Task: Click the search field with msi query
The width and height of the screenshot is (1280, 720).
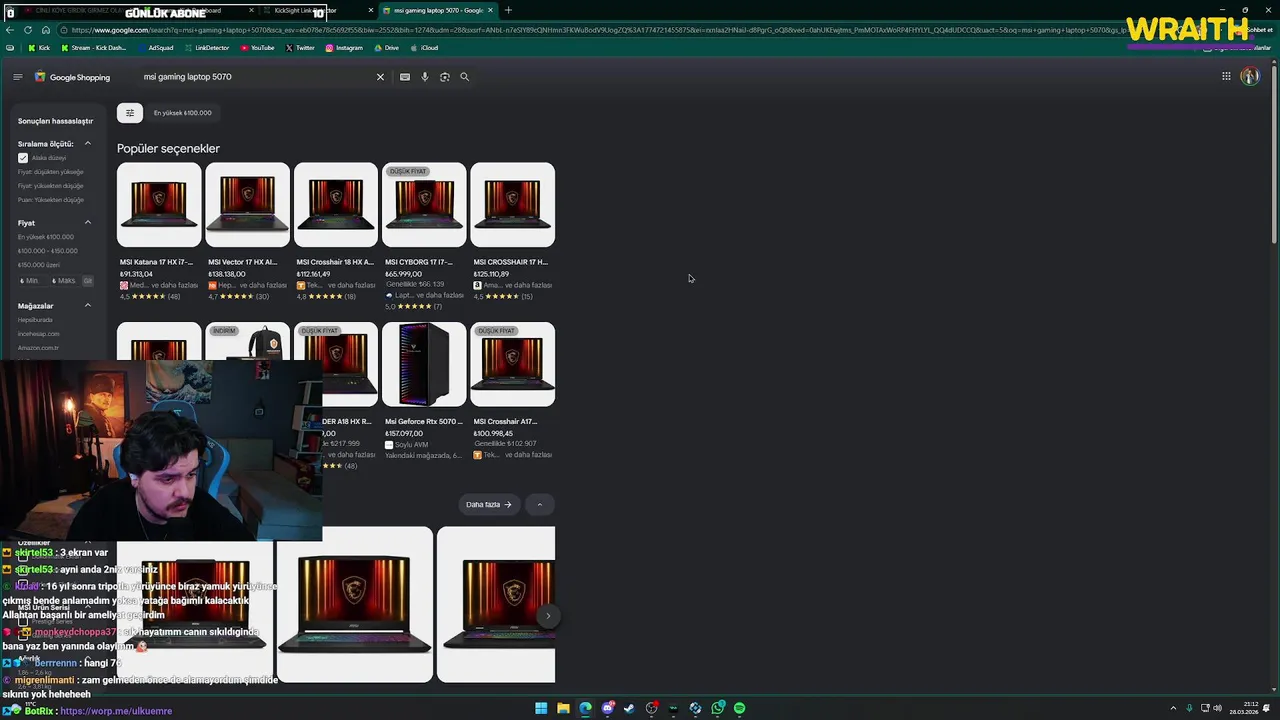Action: pos(255,77)
